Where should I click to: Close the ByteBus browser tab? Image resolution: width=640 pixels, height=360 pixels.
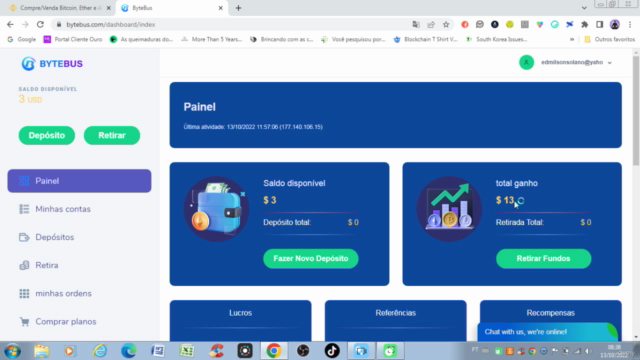[220, 8]
